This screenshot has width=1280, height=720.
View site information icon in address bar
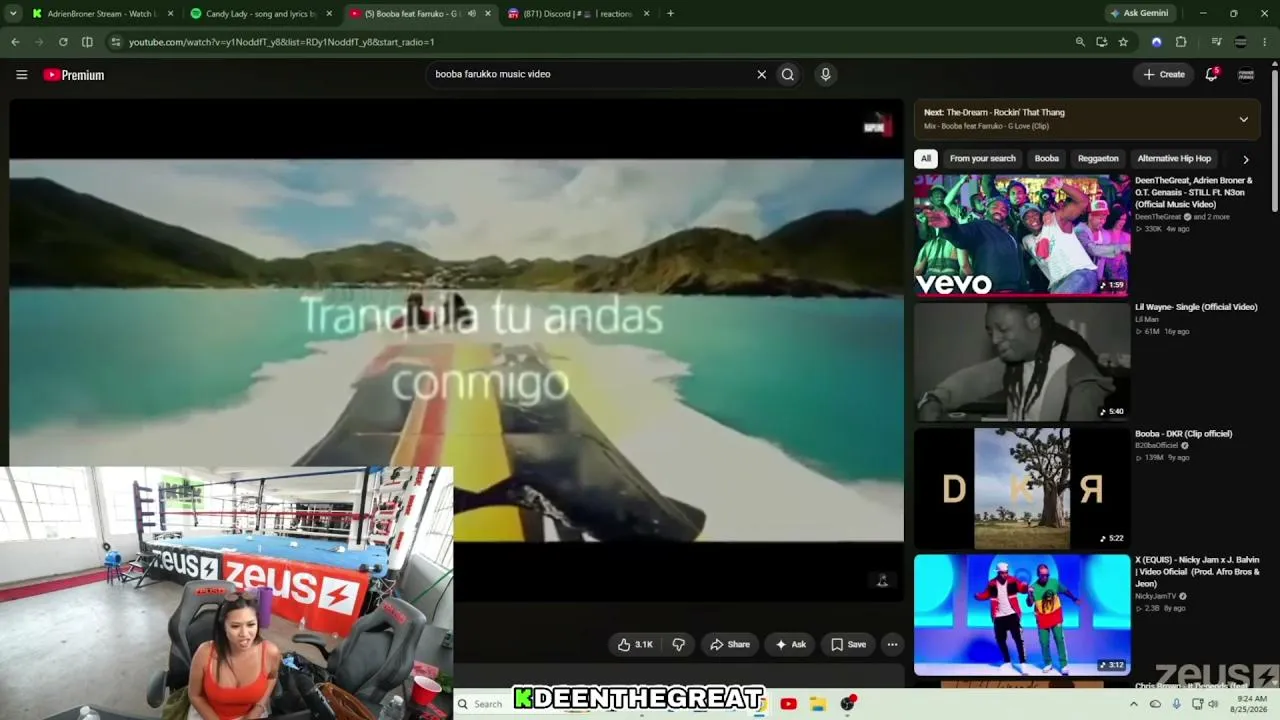[x=116, y=42]
